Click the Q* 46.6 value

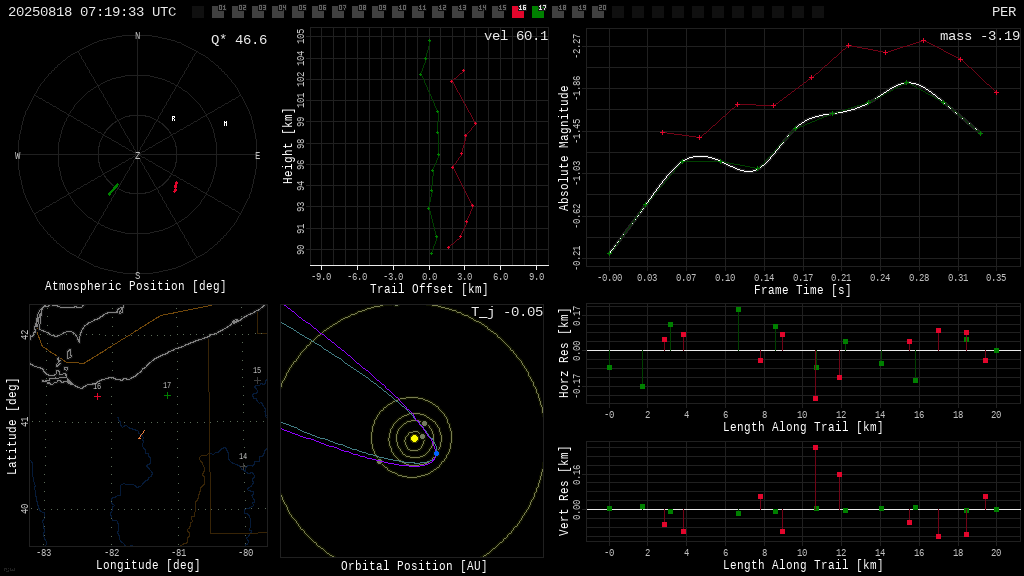(239, 40)
